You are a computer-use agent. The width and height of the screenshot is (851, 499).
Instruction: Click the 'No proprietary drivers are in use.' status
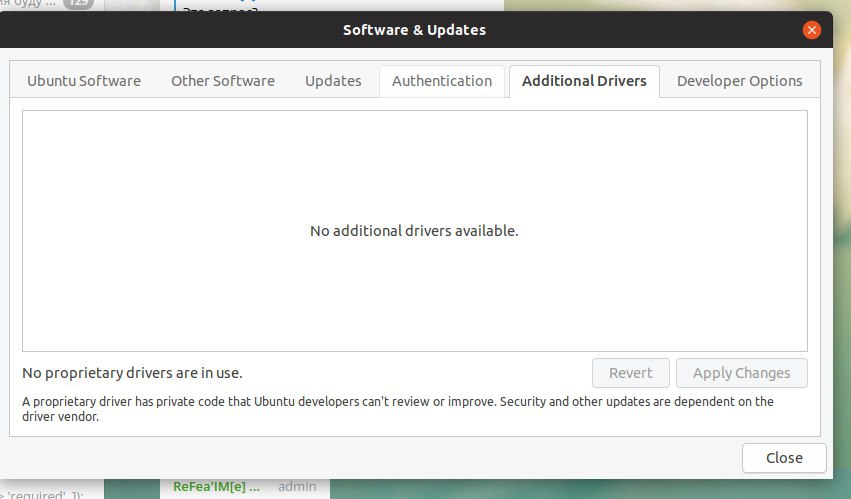132,373
